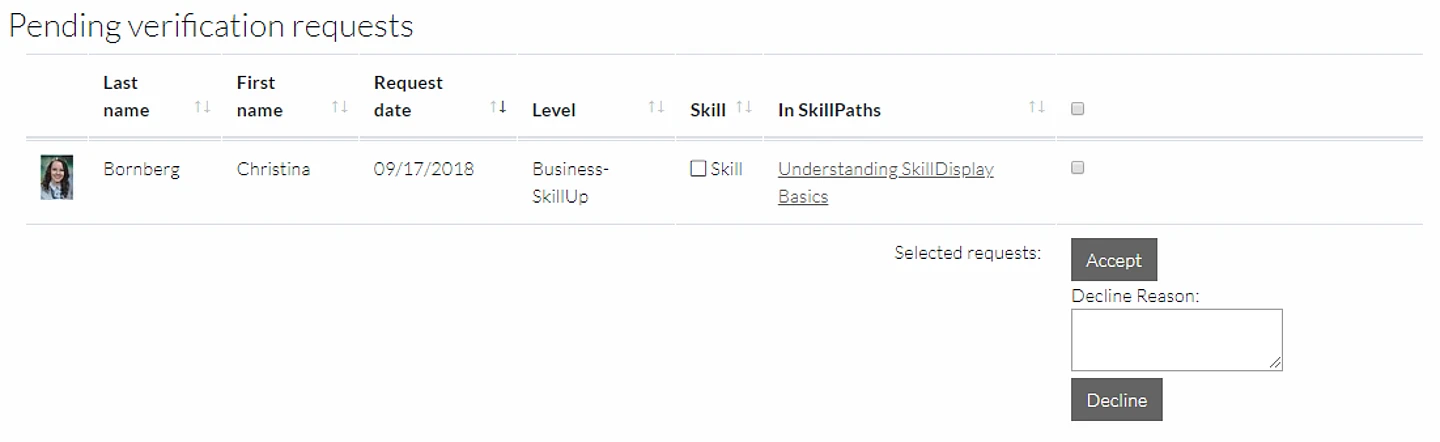Click the sort arrows beside Last name

pos(203,107)
